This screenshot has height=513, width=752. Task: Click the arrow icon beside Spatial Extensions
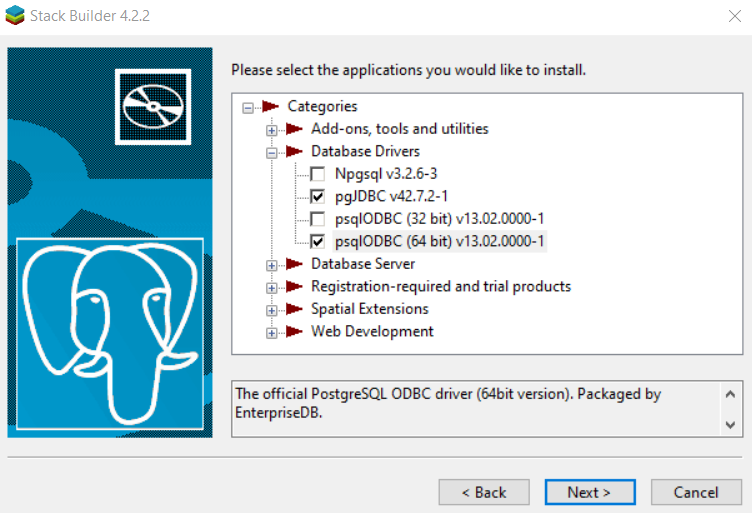point(293,309)
